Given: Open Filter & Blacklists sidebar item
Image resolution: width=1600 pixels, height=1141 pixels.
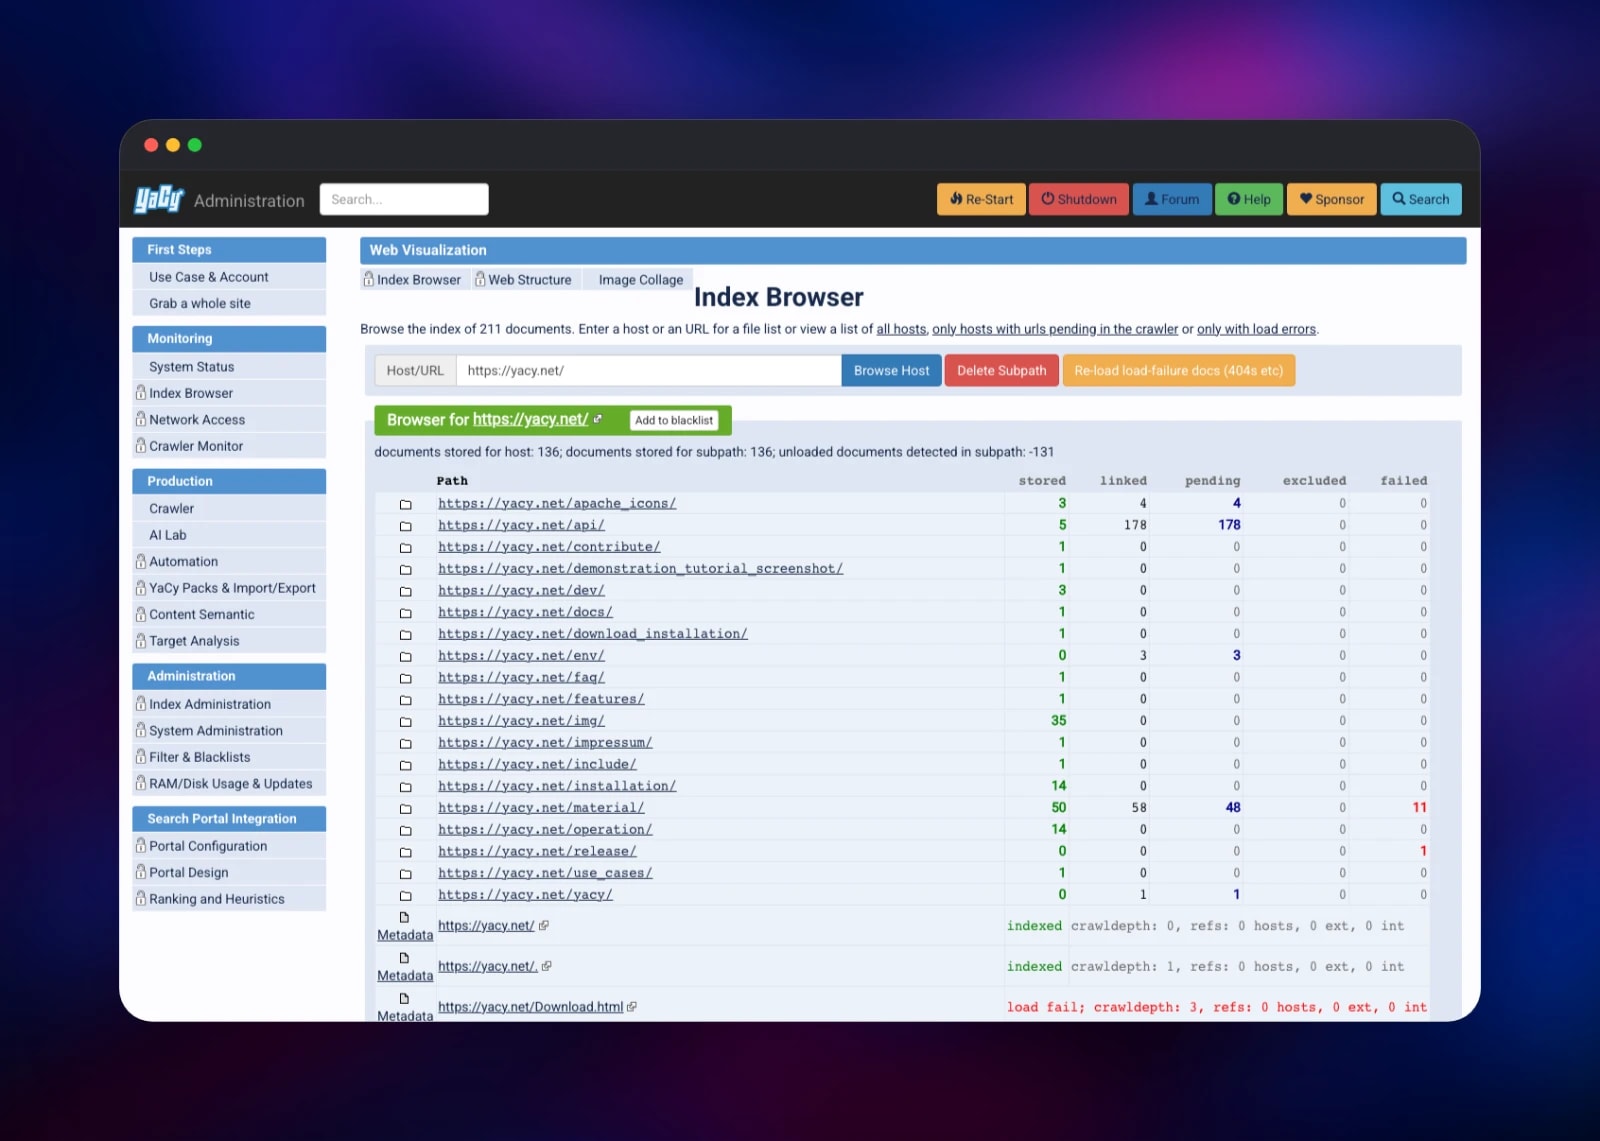Looking at the screenshot, I should [229, 757].
